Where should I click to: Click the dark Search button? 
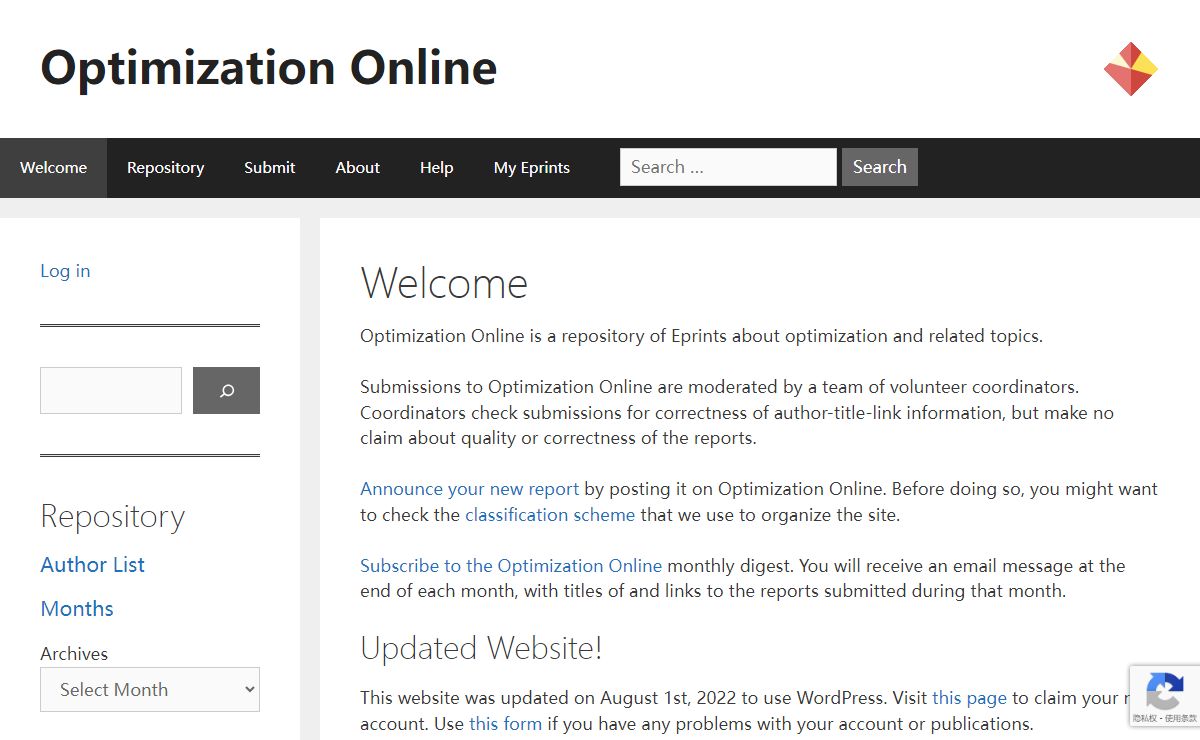point(880,167)
